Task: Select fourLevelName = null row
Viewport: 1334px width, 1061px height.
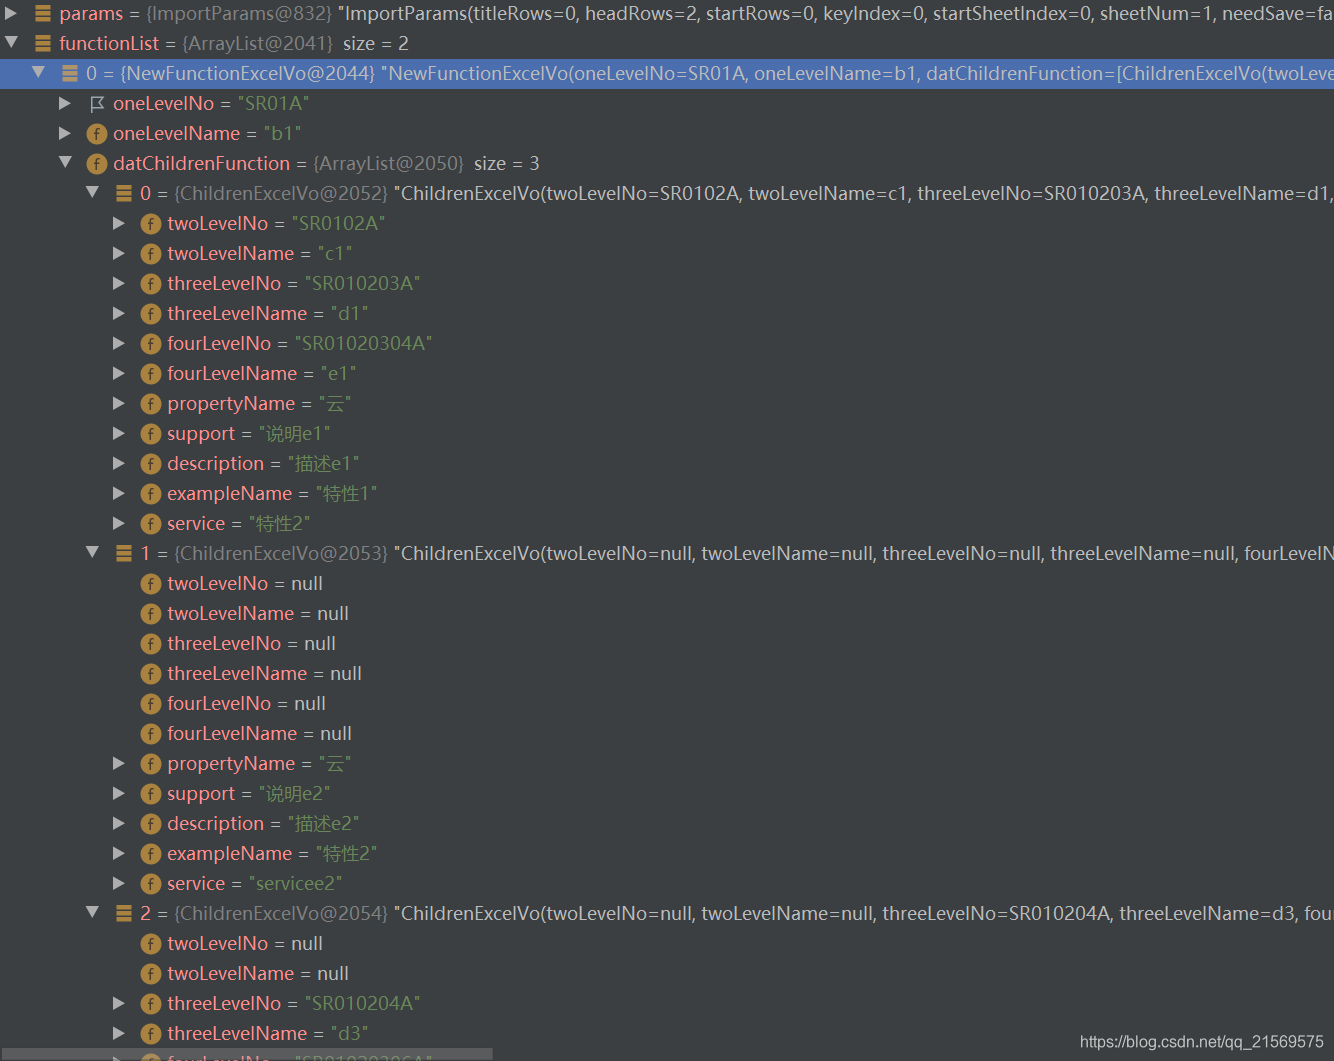Action: 667,734
